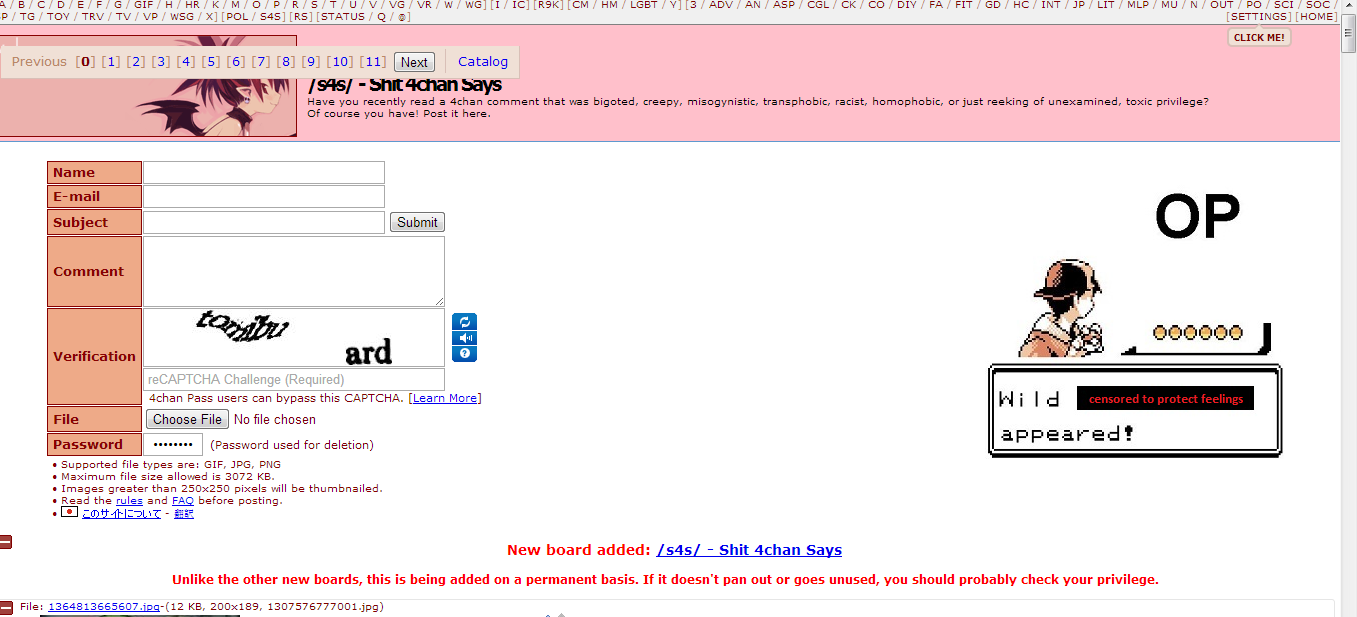
Task: Click the OP Pokemon battle image
Action: tap(1135, 326)
